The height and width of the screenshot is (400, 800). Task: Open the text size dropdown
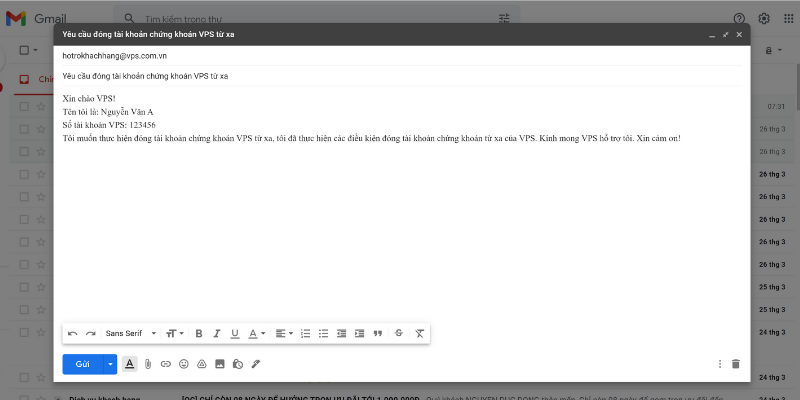pos(174,334)
